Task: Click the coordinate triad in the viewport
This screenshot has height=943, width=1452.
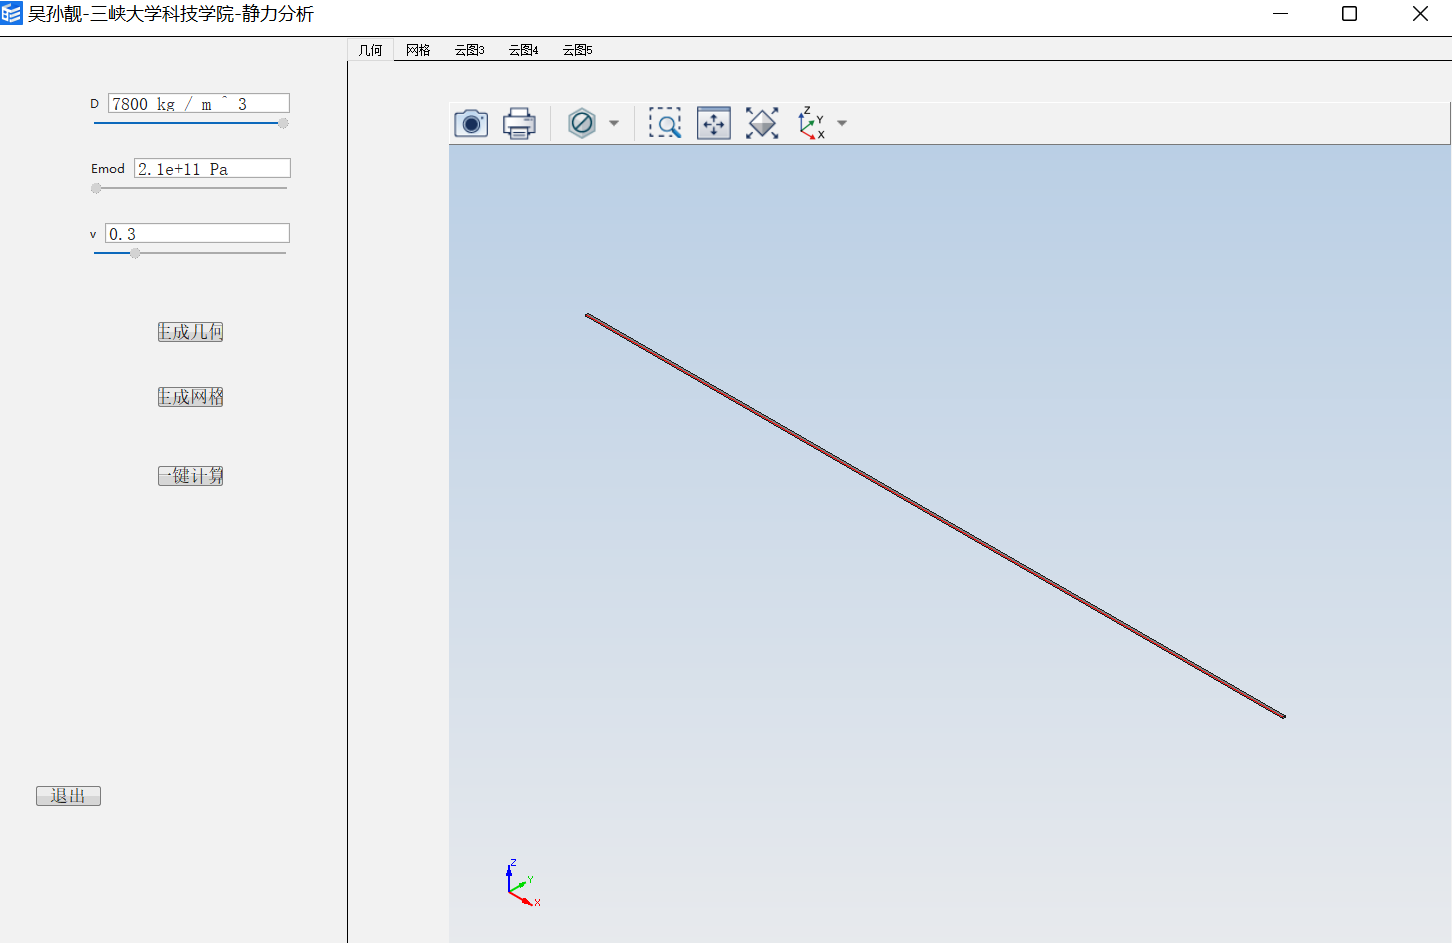Action: 522,883
